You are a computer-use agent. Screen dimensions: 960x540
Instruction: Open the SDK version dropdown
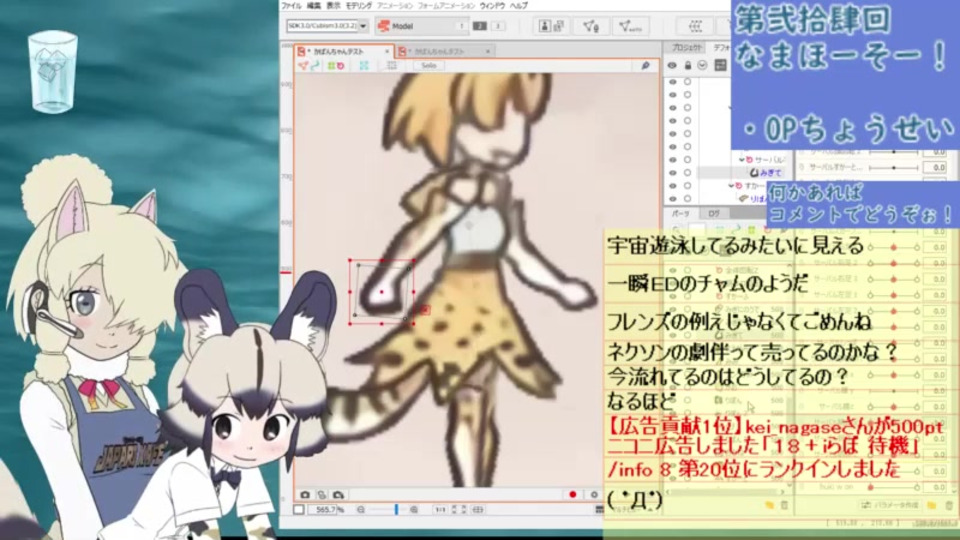(328, 26)
